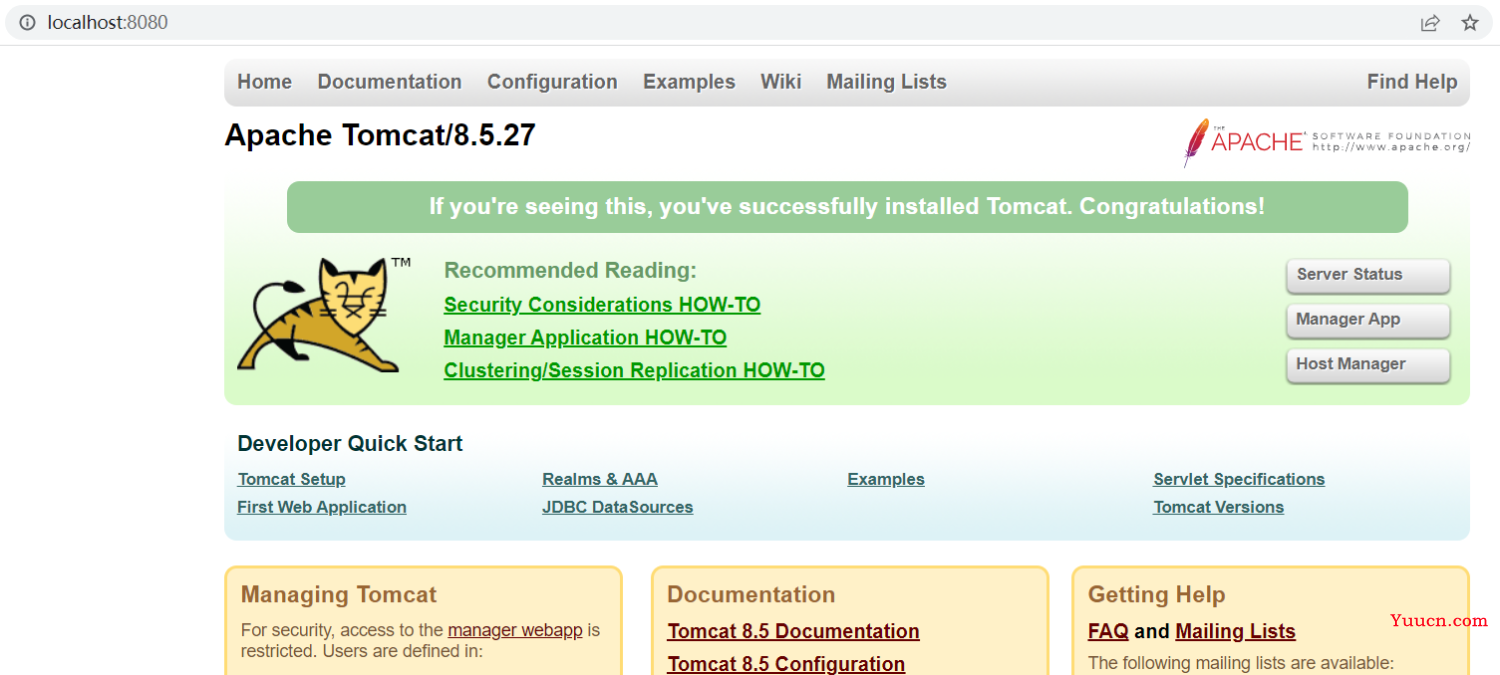The image size is (1500, 675).
Task: Open the Configuration nav item
Action: pos(552,82)
